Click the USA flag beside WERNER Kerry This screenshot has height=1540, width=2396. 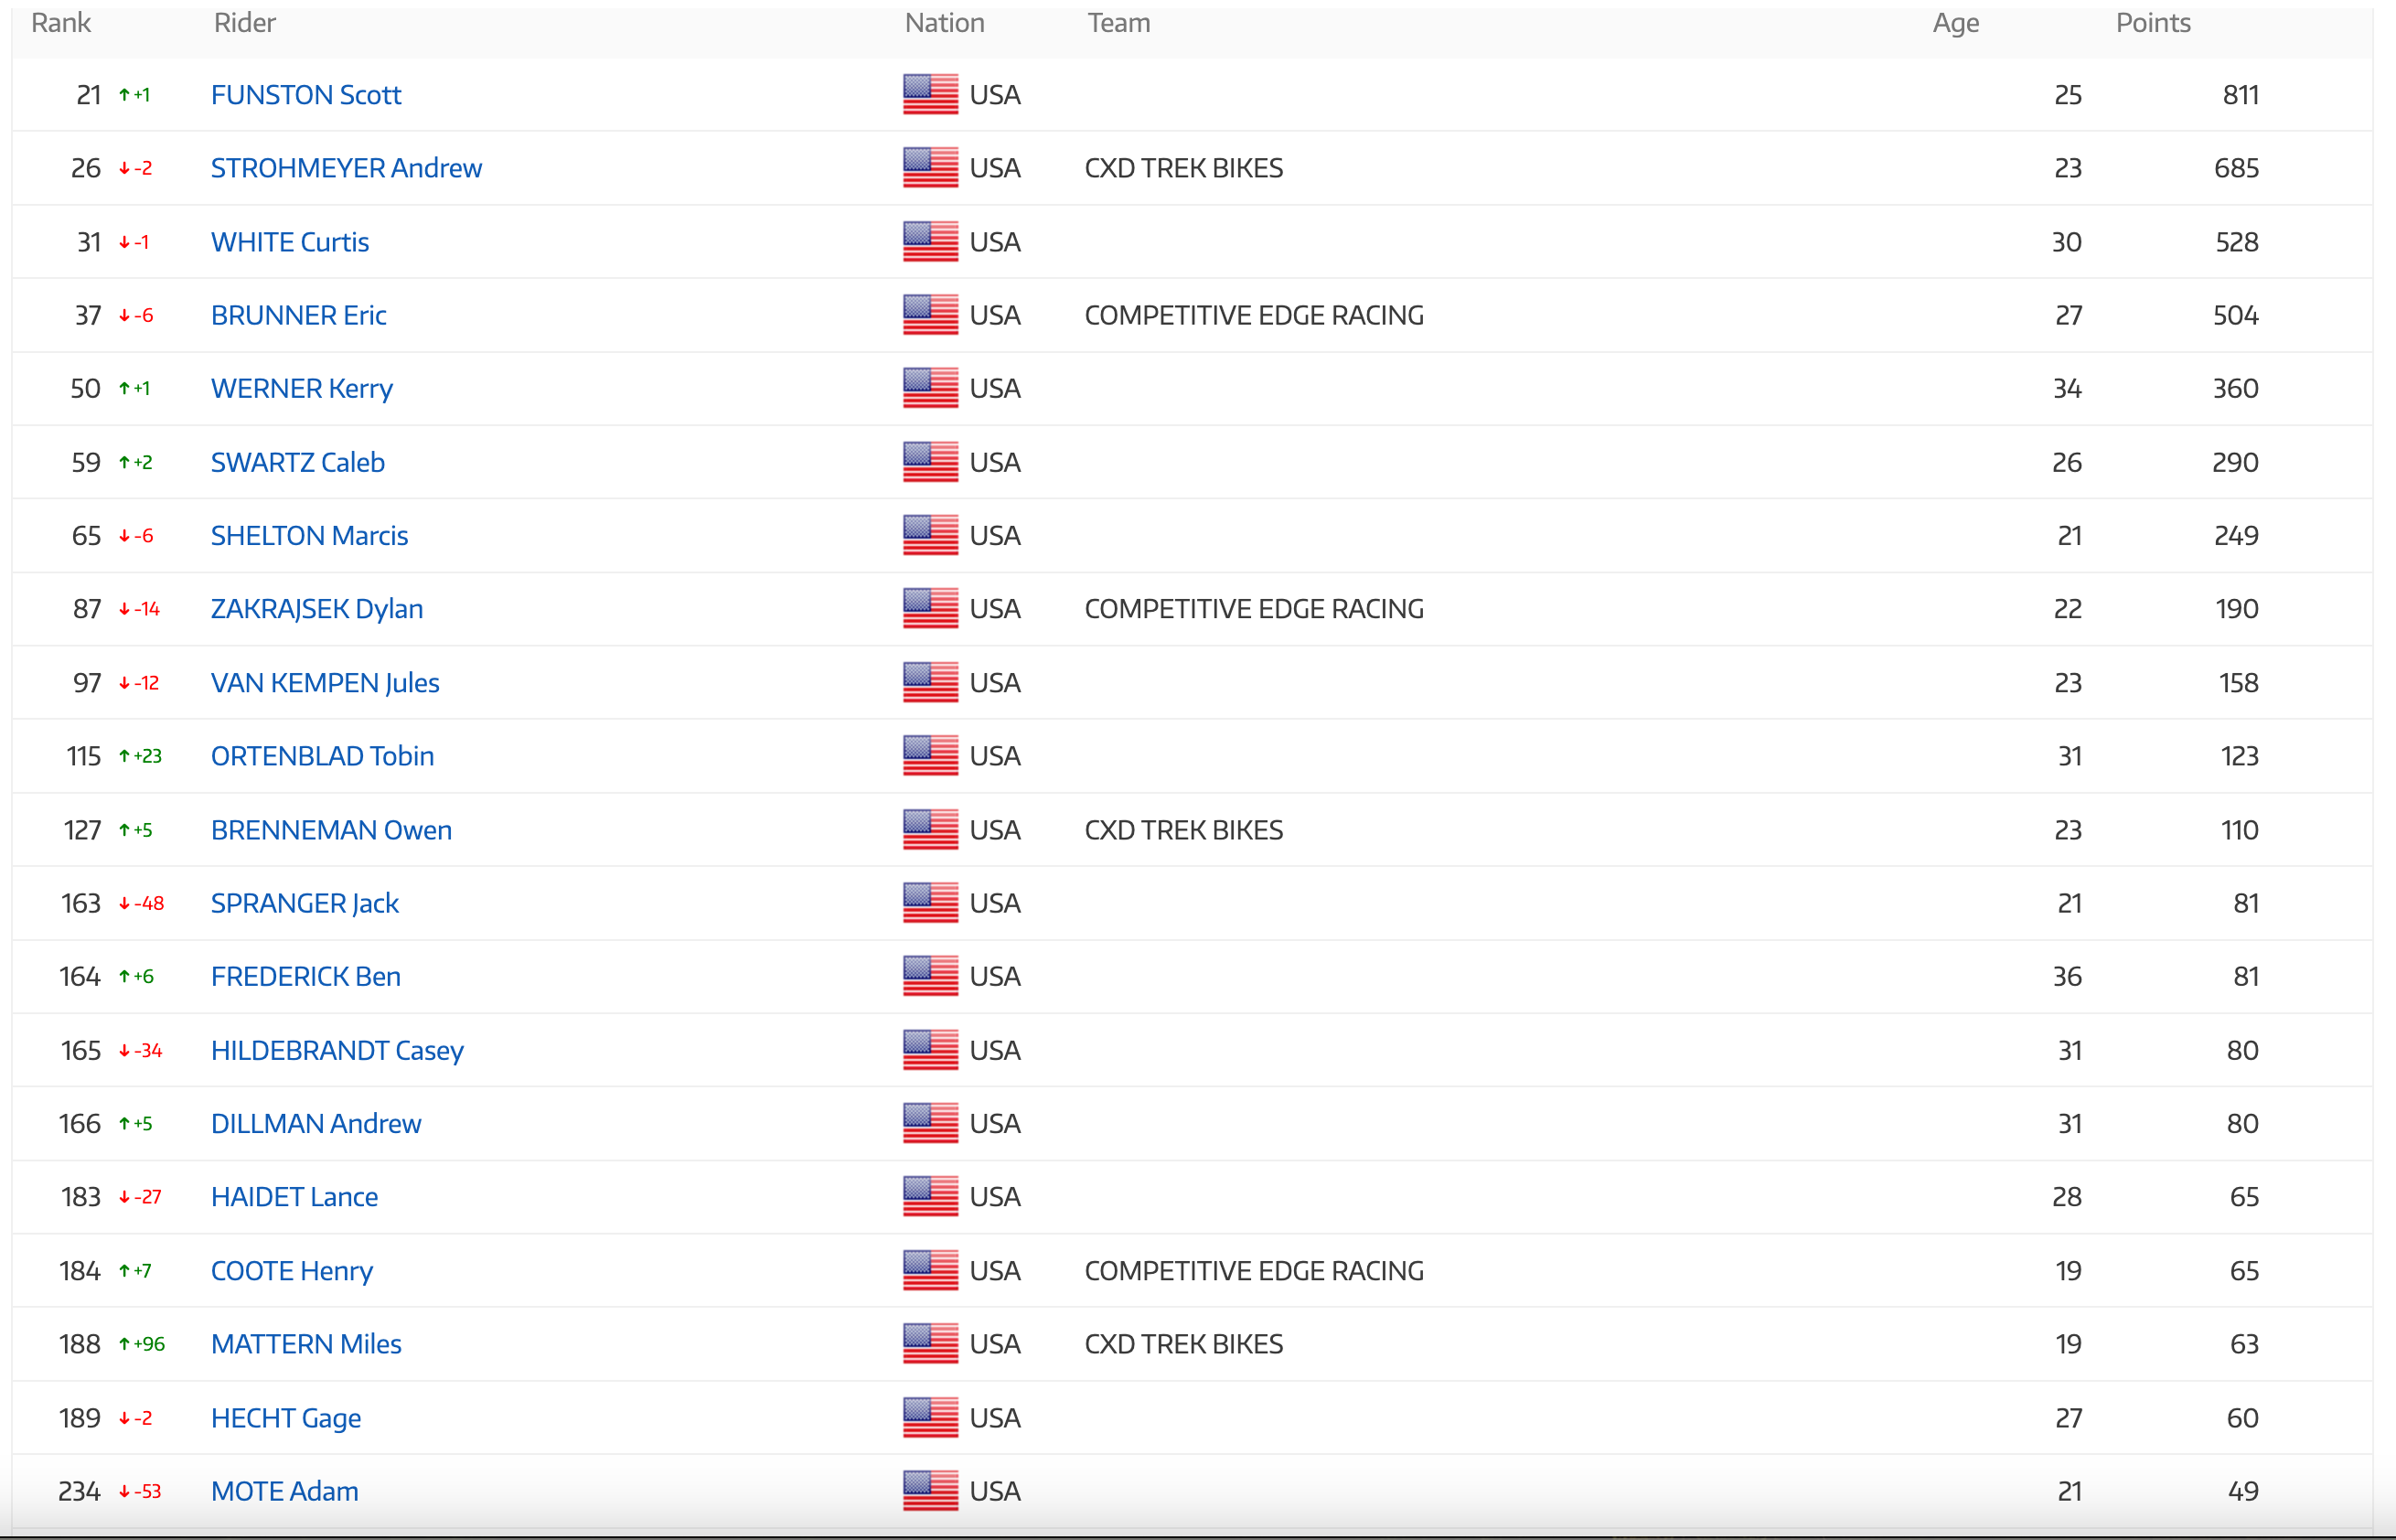(930, 388)
